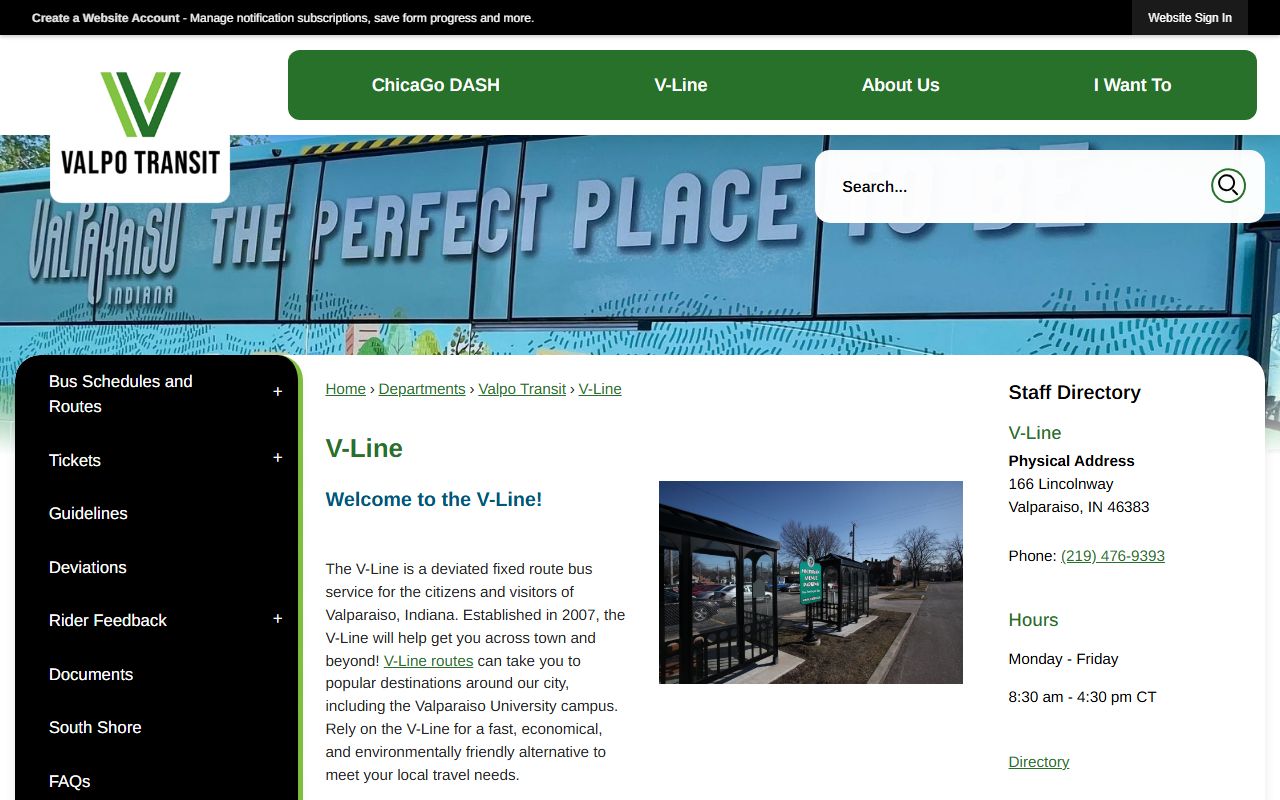Viewport: 1280px width, 800px height.
Task: Expand Bus Schedules and Routes submenu
Action: (x=278, y=392)
